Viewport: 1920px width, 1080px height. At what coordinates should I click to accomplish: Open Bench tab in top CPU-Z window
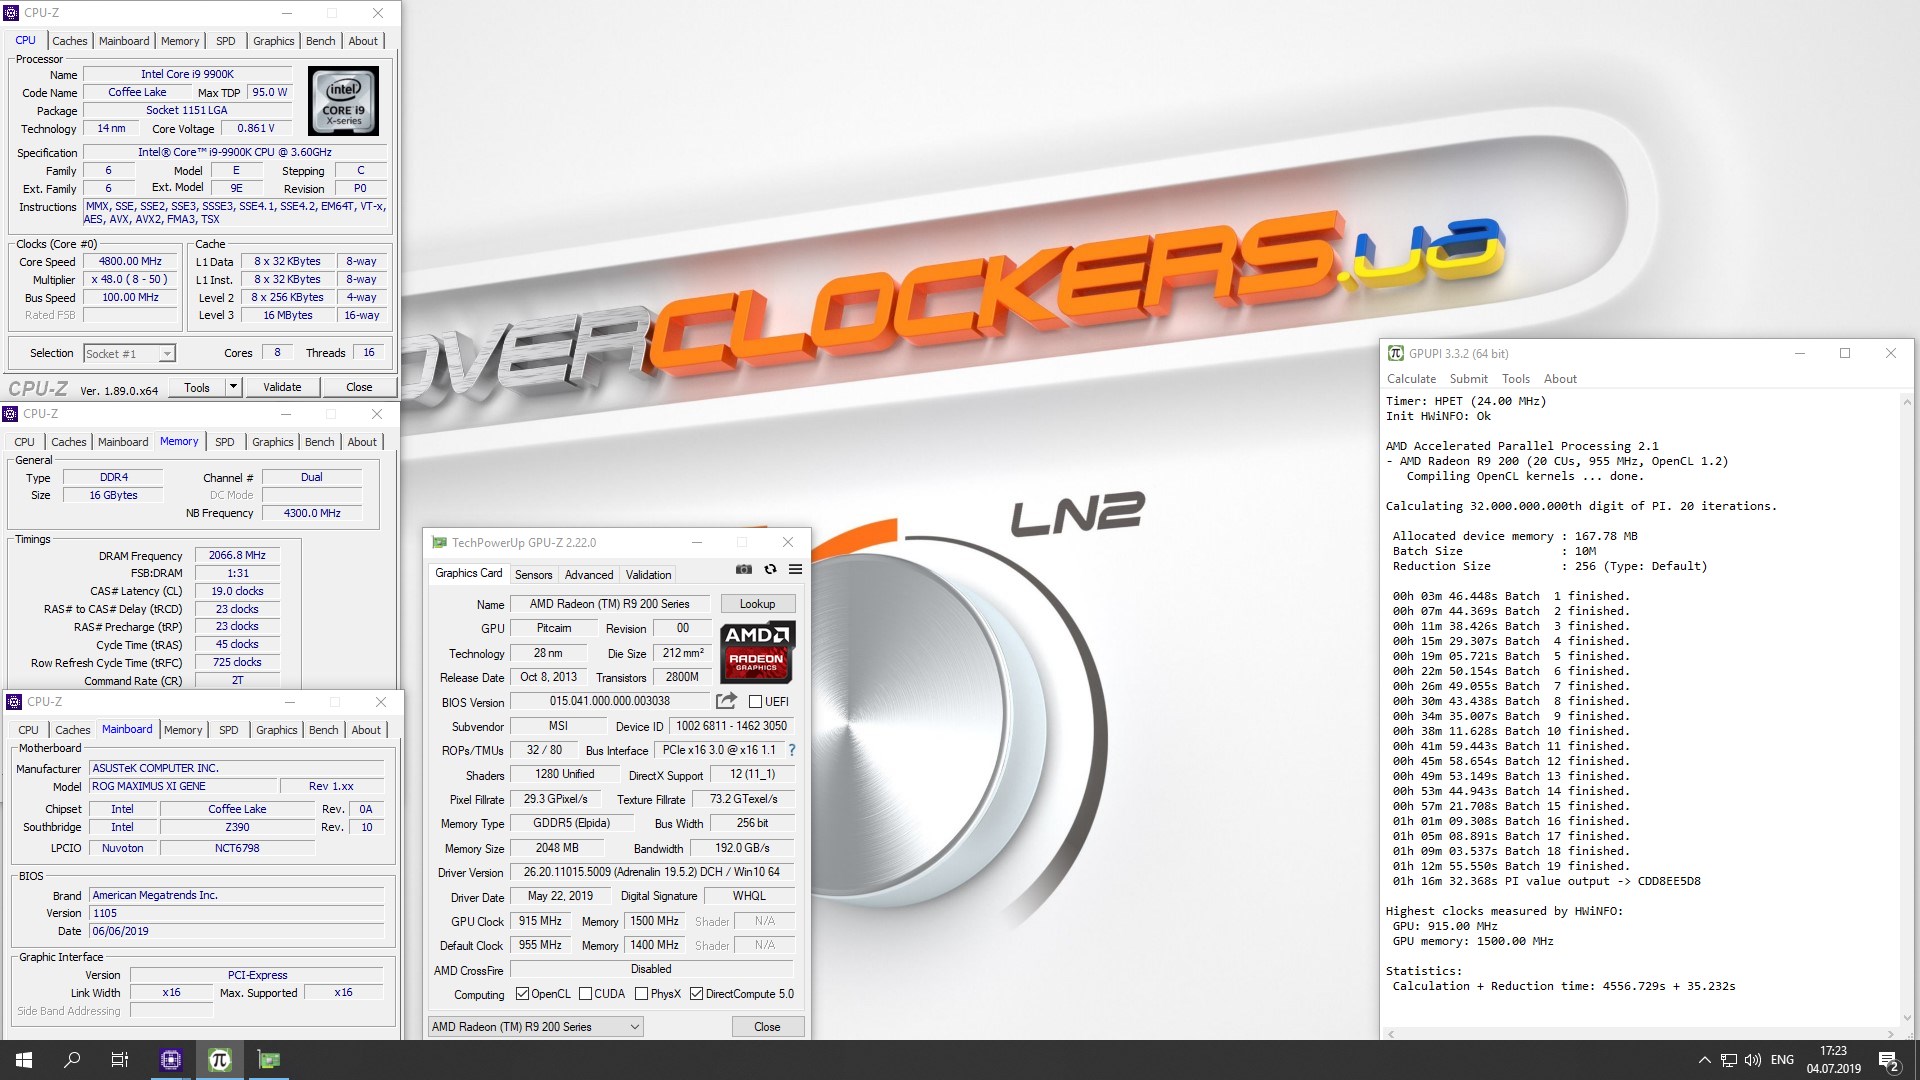pyautogui.click(x=321, y=41)
